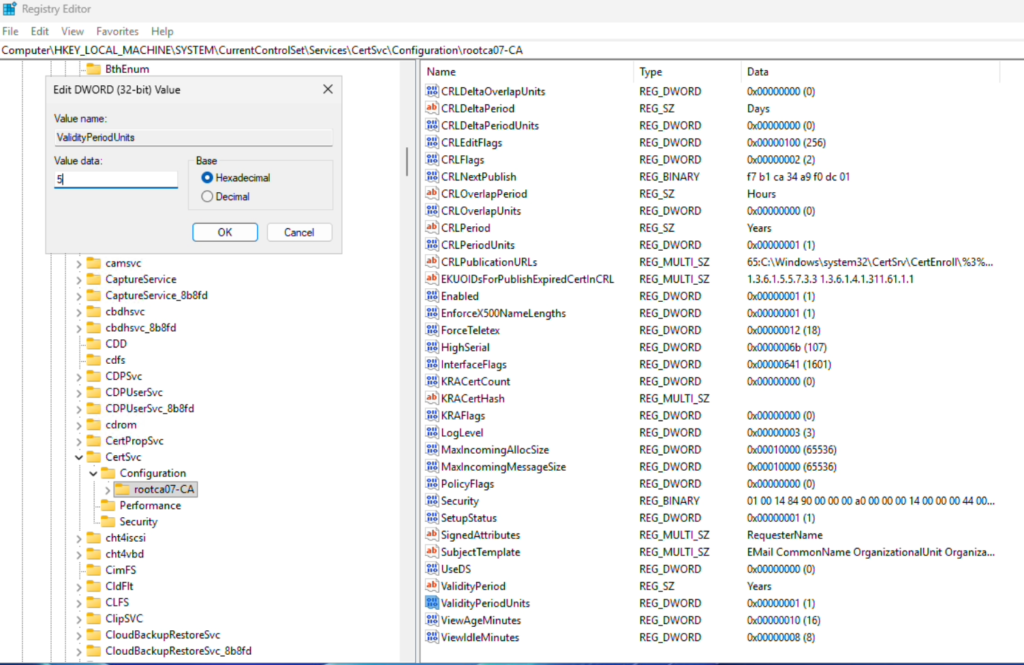Click the ValidityPeriodUnits DWORD icon
Image resolution: width=1024 pixels, height=665 pixels.
432,603
